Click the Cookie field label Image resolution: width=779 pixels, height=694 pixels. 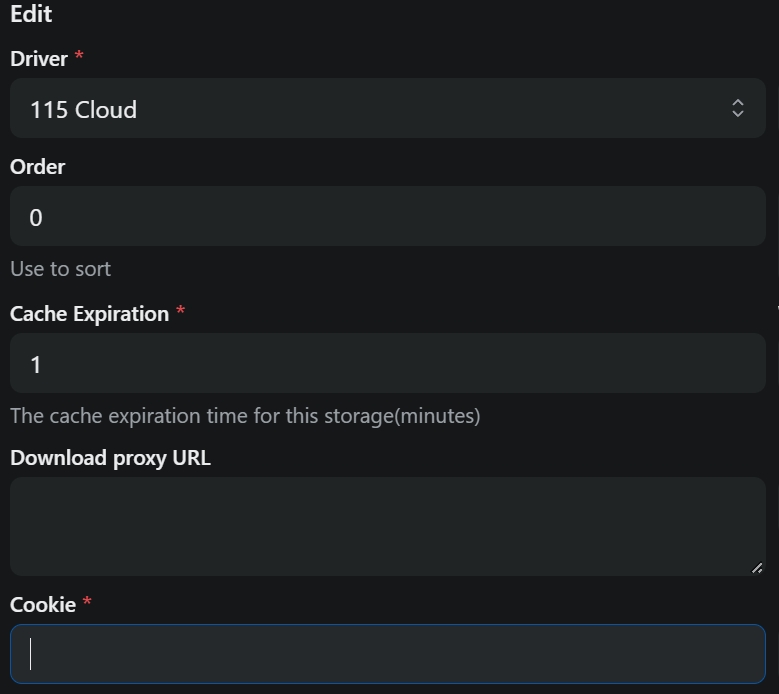43,605
